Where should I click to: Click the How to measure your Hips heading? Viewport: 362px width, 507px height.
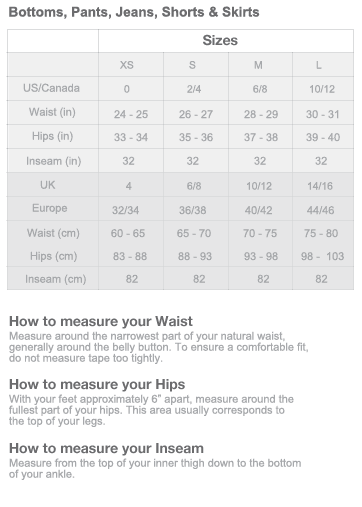coord(97,384)
